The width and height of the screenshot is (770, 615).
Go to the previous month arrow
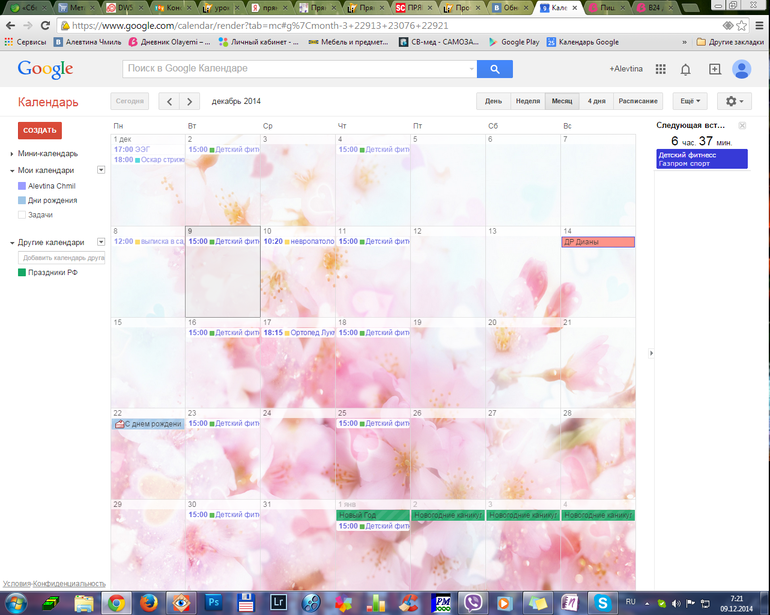169,101
